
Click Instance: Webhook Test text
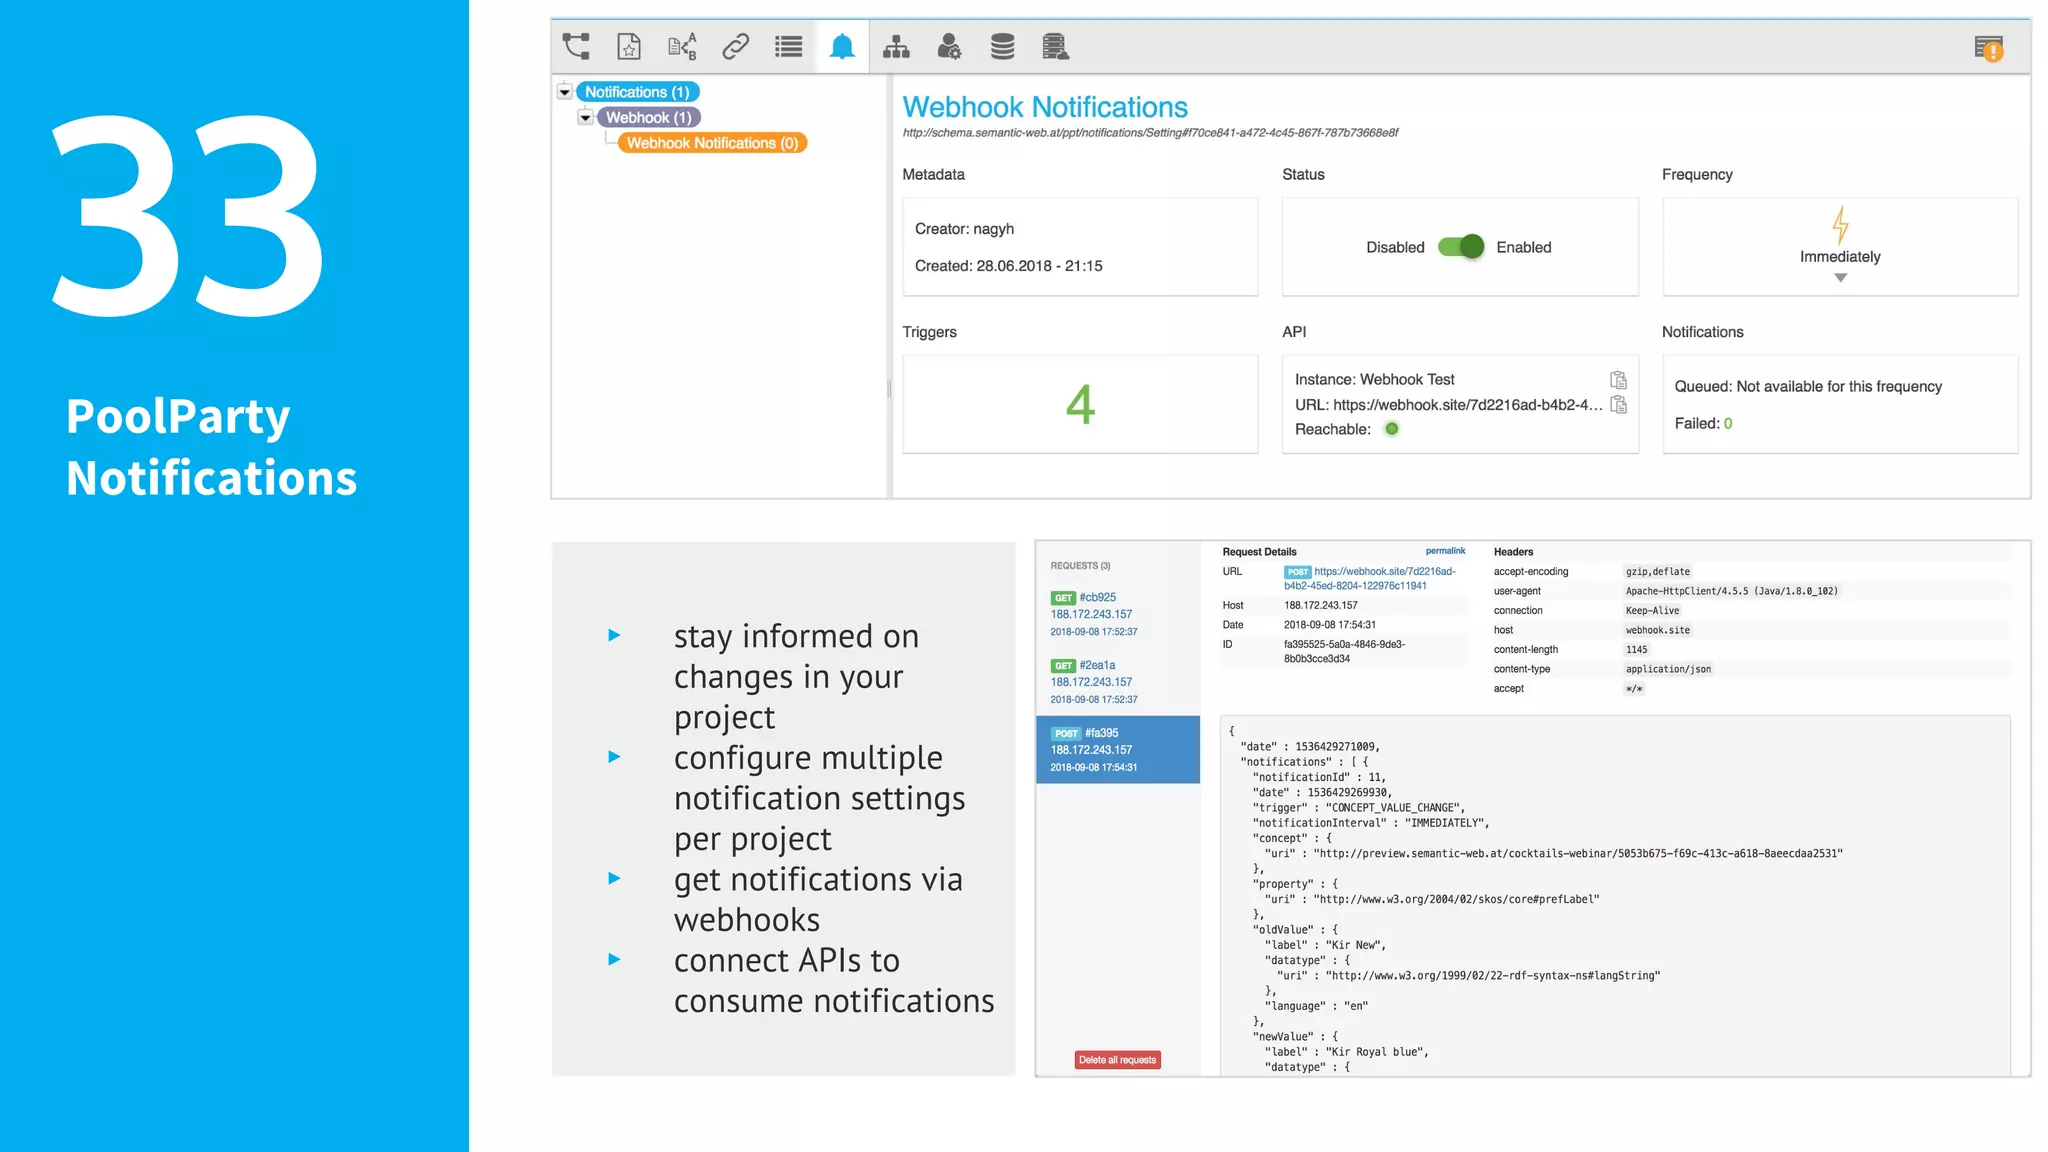(x=1374, y=380)
